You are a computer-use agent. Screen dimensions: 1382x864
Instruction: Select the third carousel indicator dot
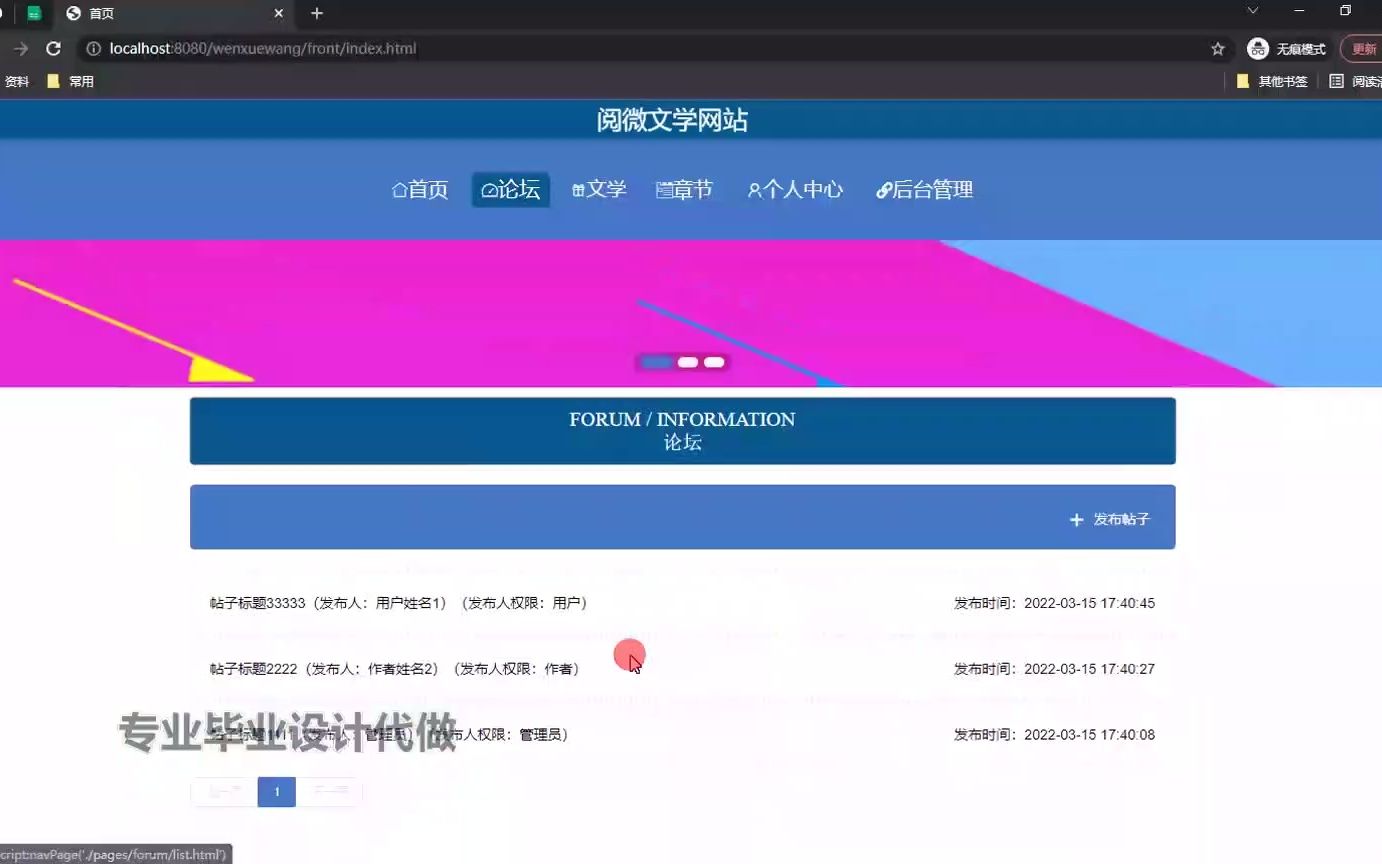[x=714, y=362]
